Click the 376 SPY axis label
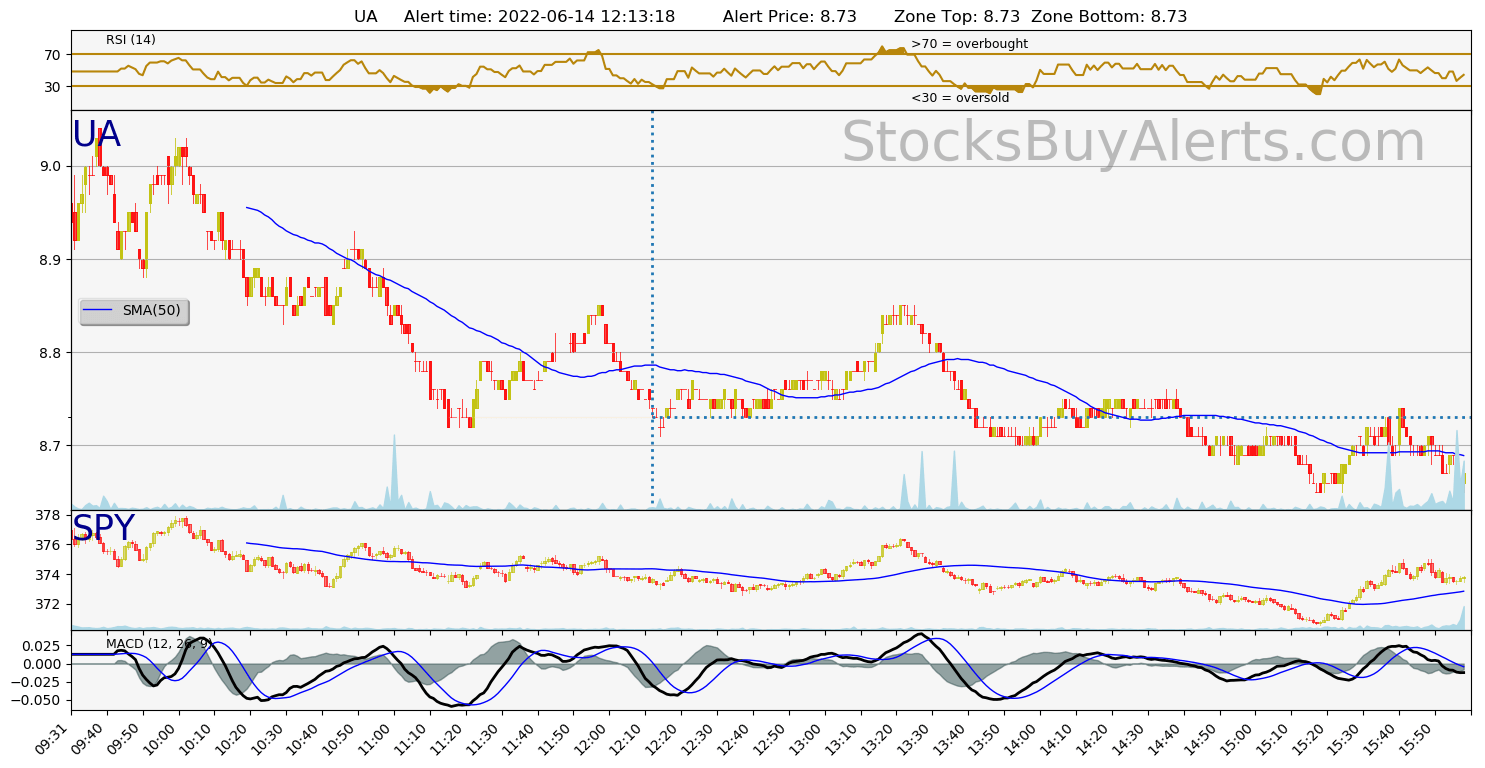 point(48,545)
